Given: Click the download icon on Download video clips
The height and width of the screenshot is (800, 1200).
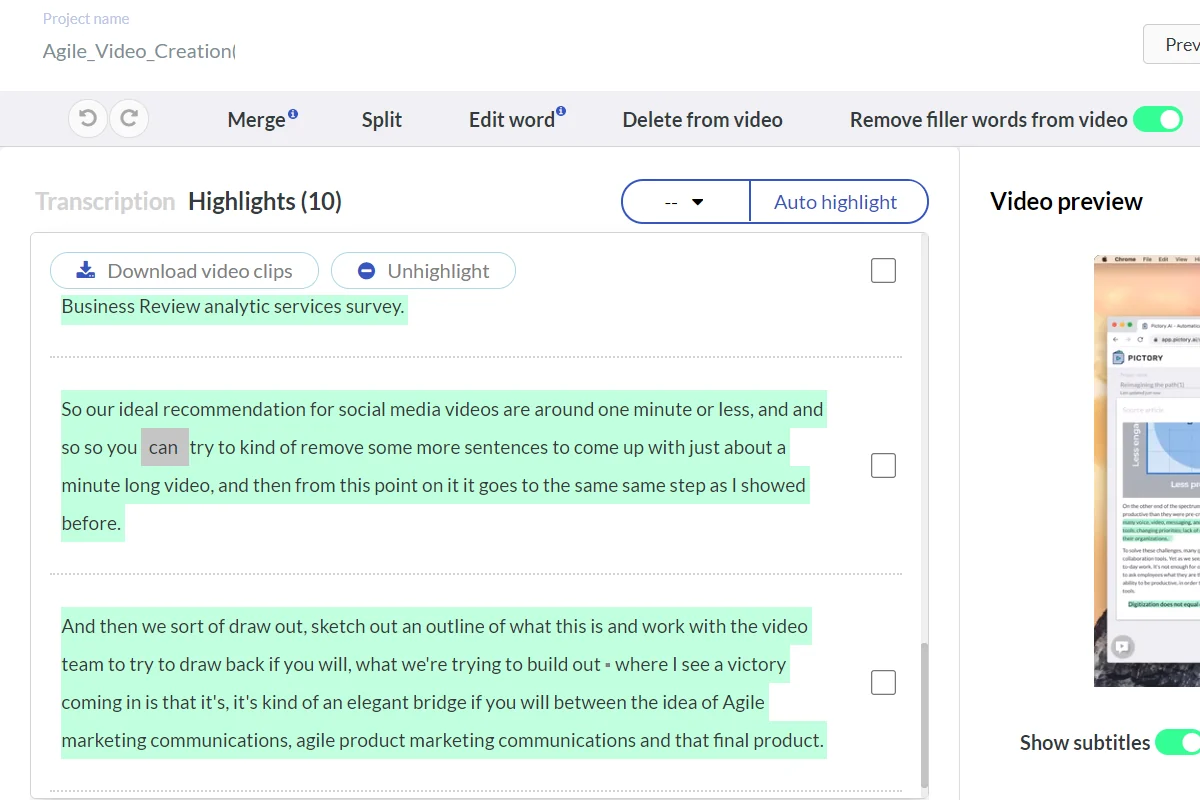Looking at the screenshot, I should [x=86, y=270].
